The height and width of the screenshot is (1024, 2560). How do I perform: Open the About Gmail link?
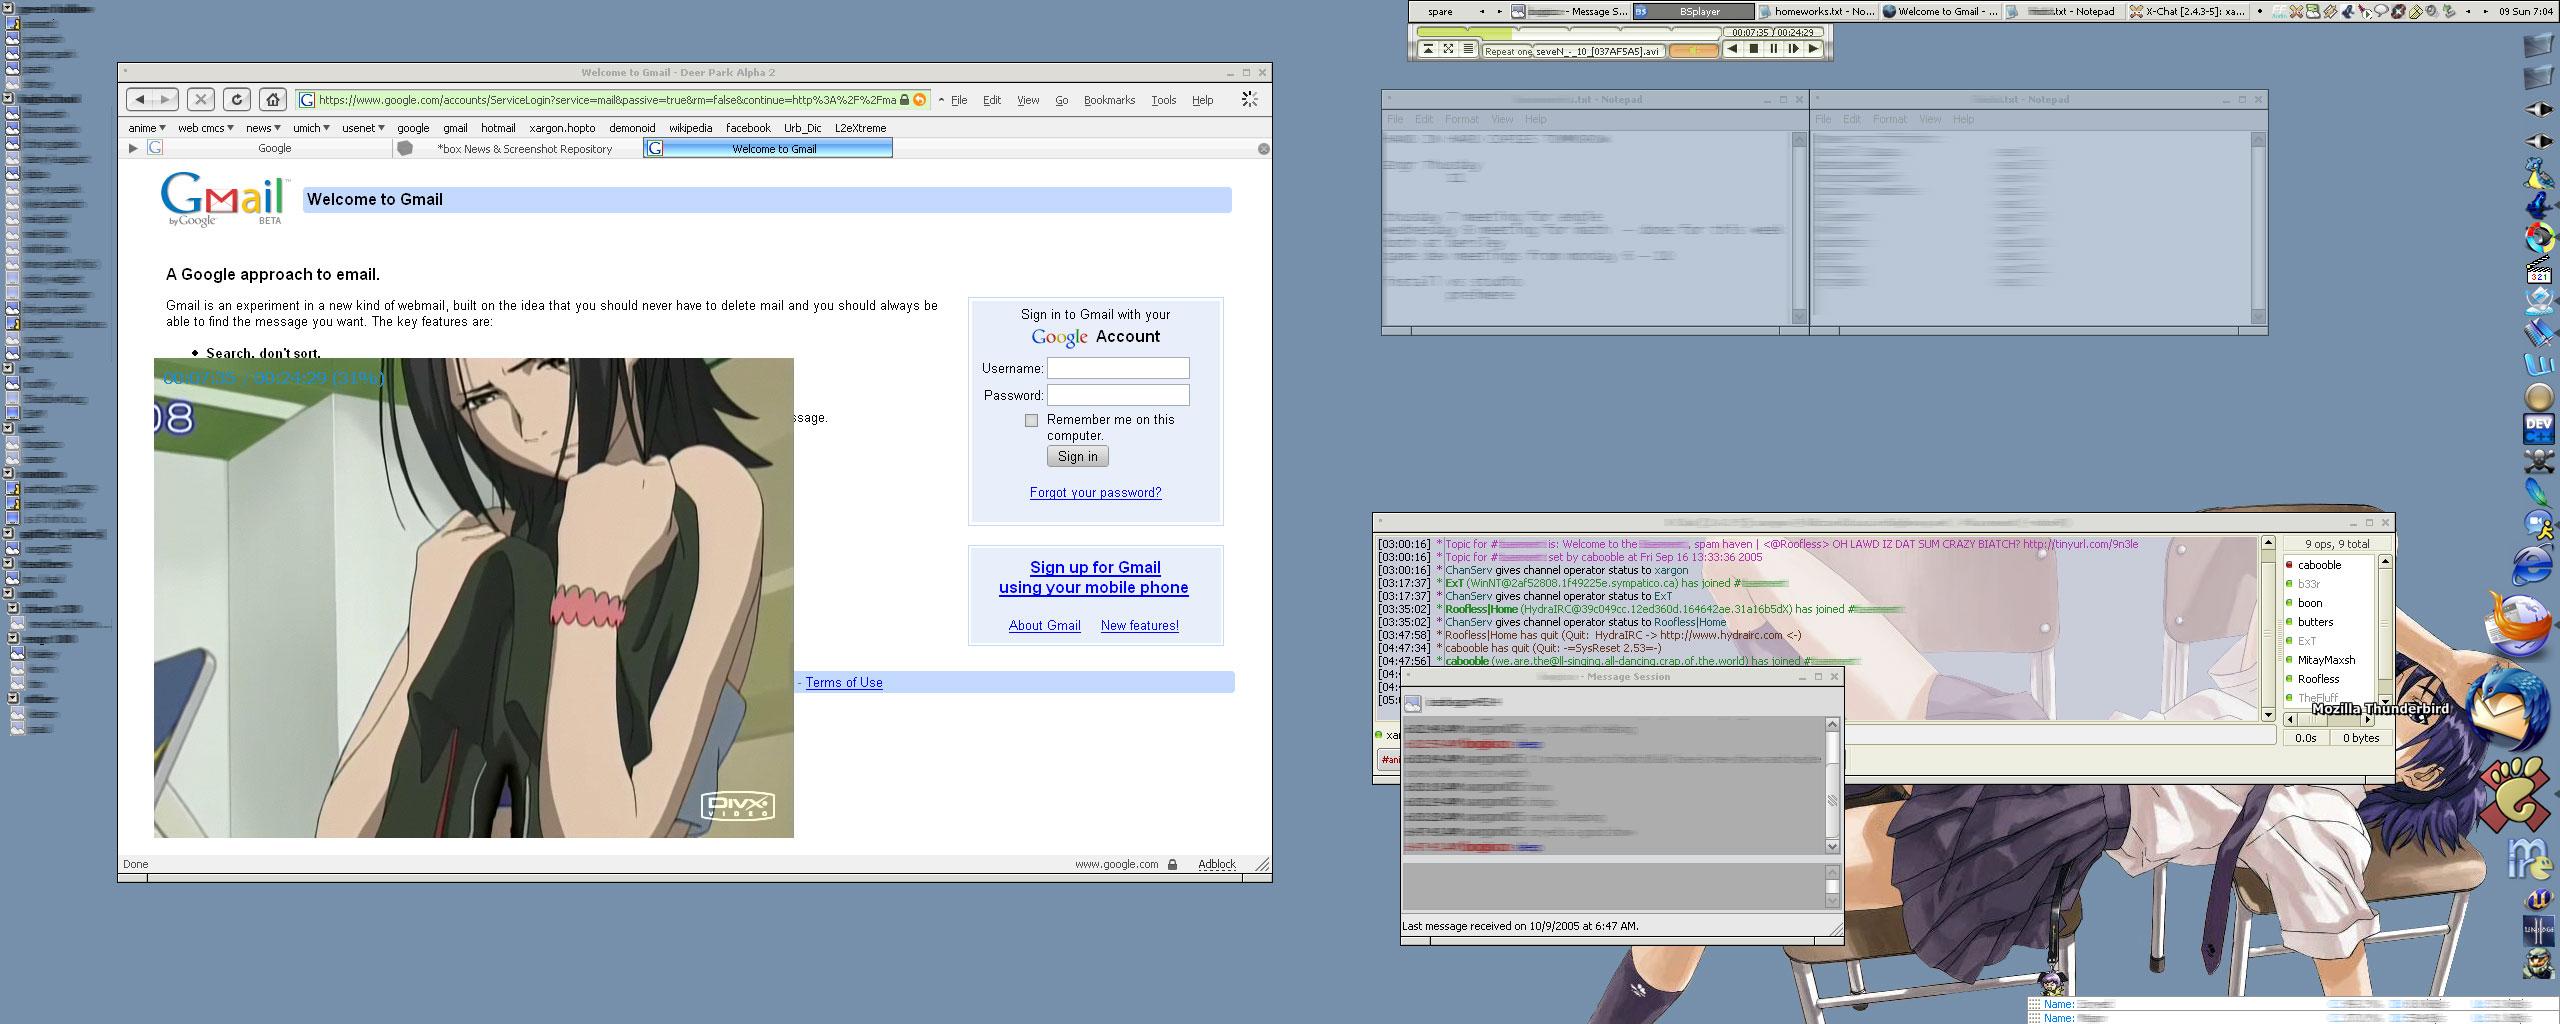point(1044,626)
